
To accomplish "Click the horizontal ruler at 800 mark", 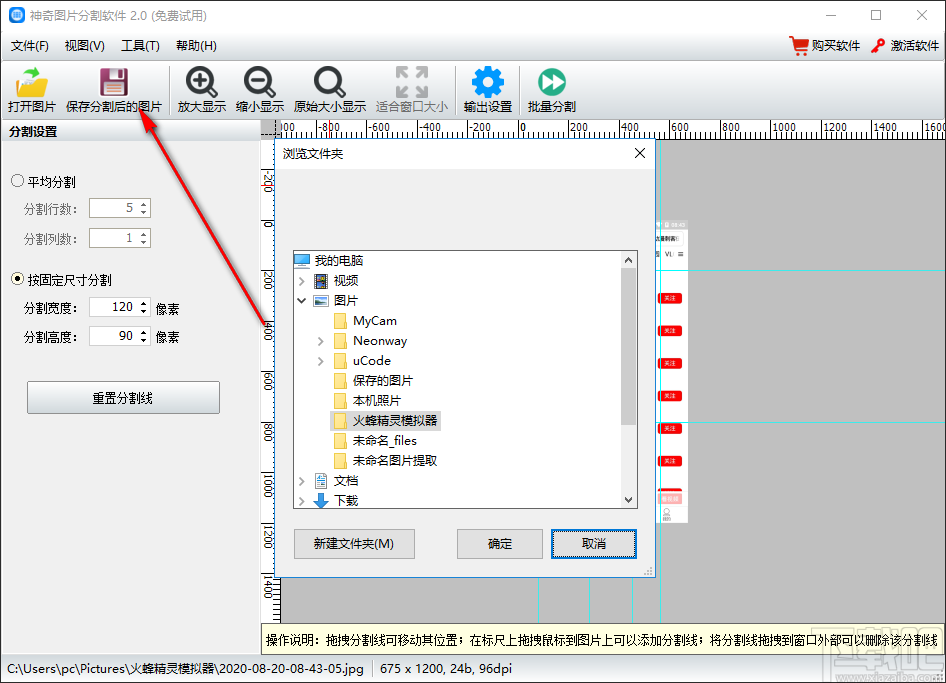I will click(730, 128).
